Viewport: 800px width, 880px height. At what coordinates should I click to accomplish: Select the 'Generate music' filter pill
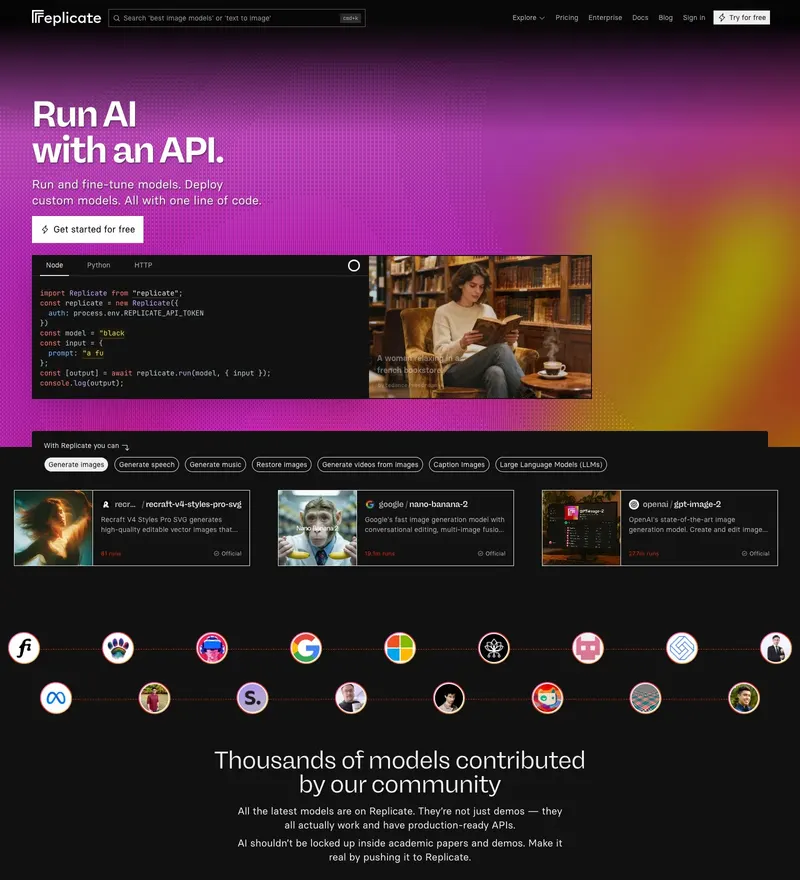[x=216, y=465]
